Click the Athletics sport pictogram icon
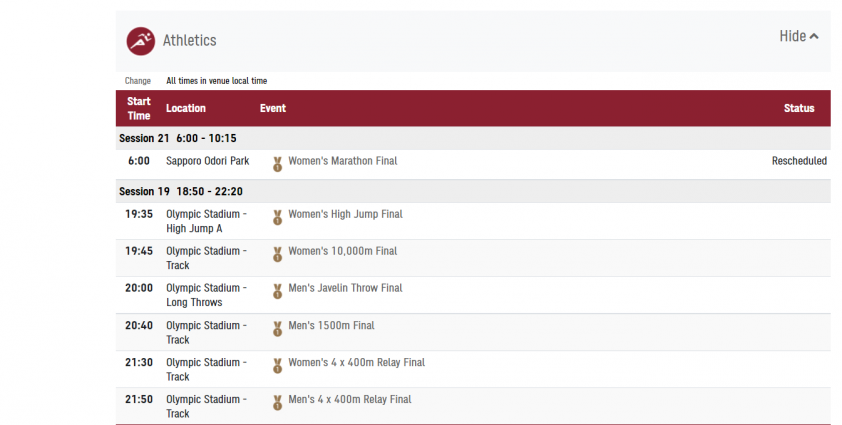 tap(140, 41)
